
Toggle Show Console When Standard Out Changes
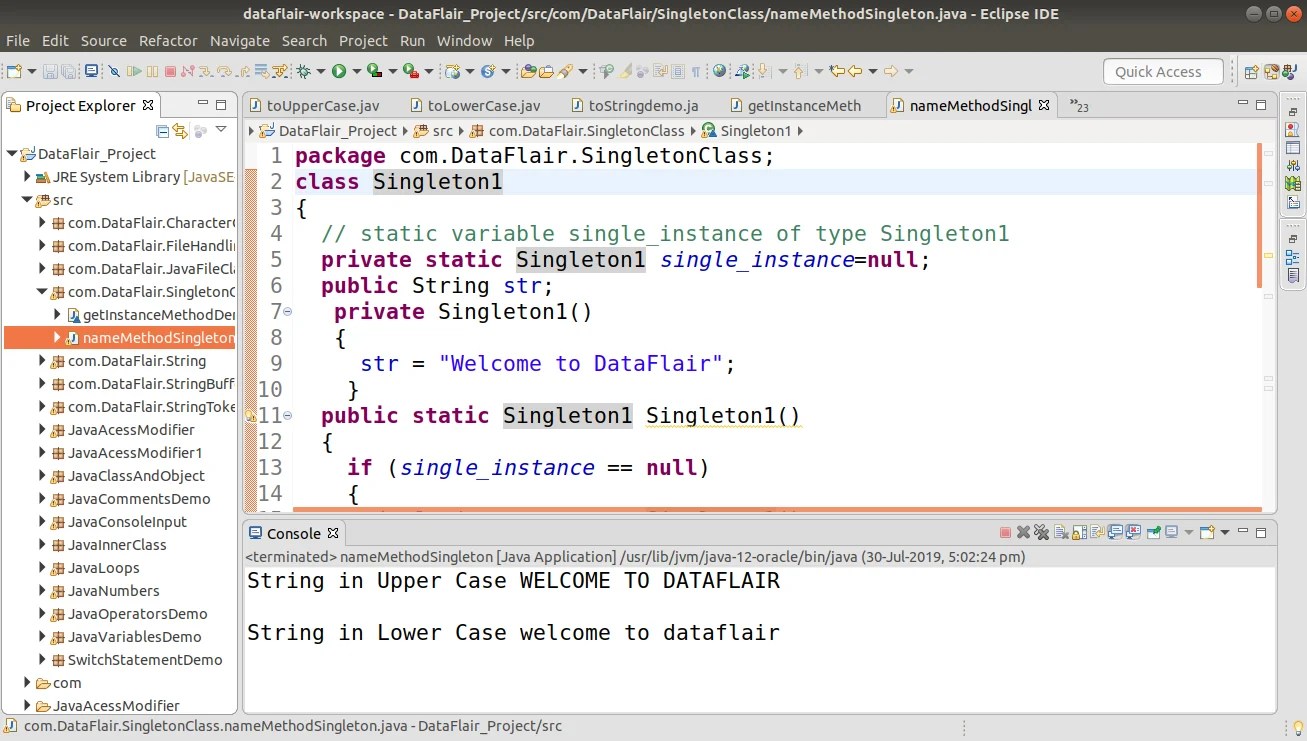click(1115, 533)
